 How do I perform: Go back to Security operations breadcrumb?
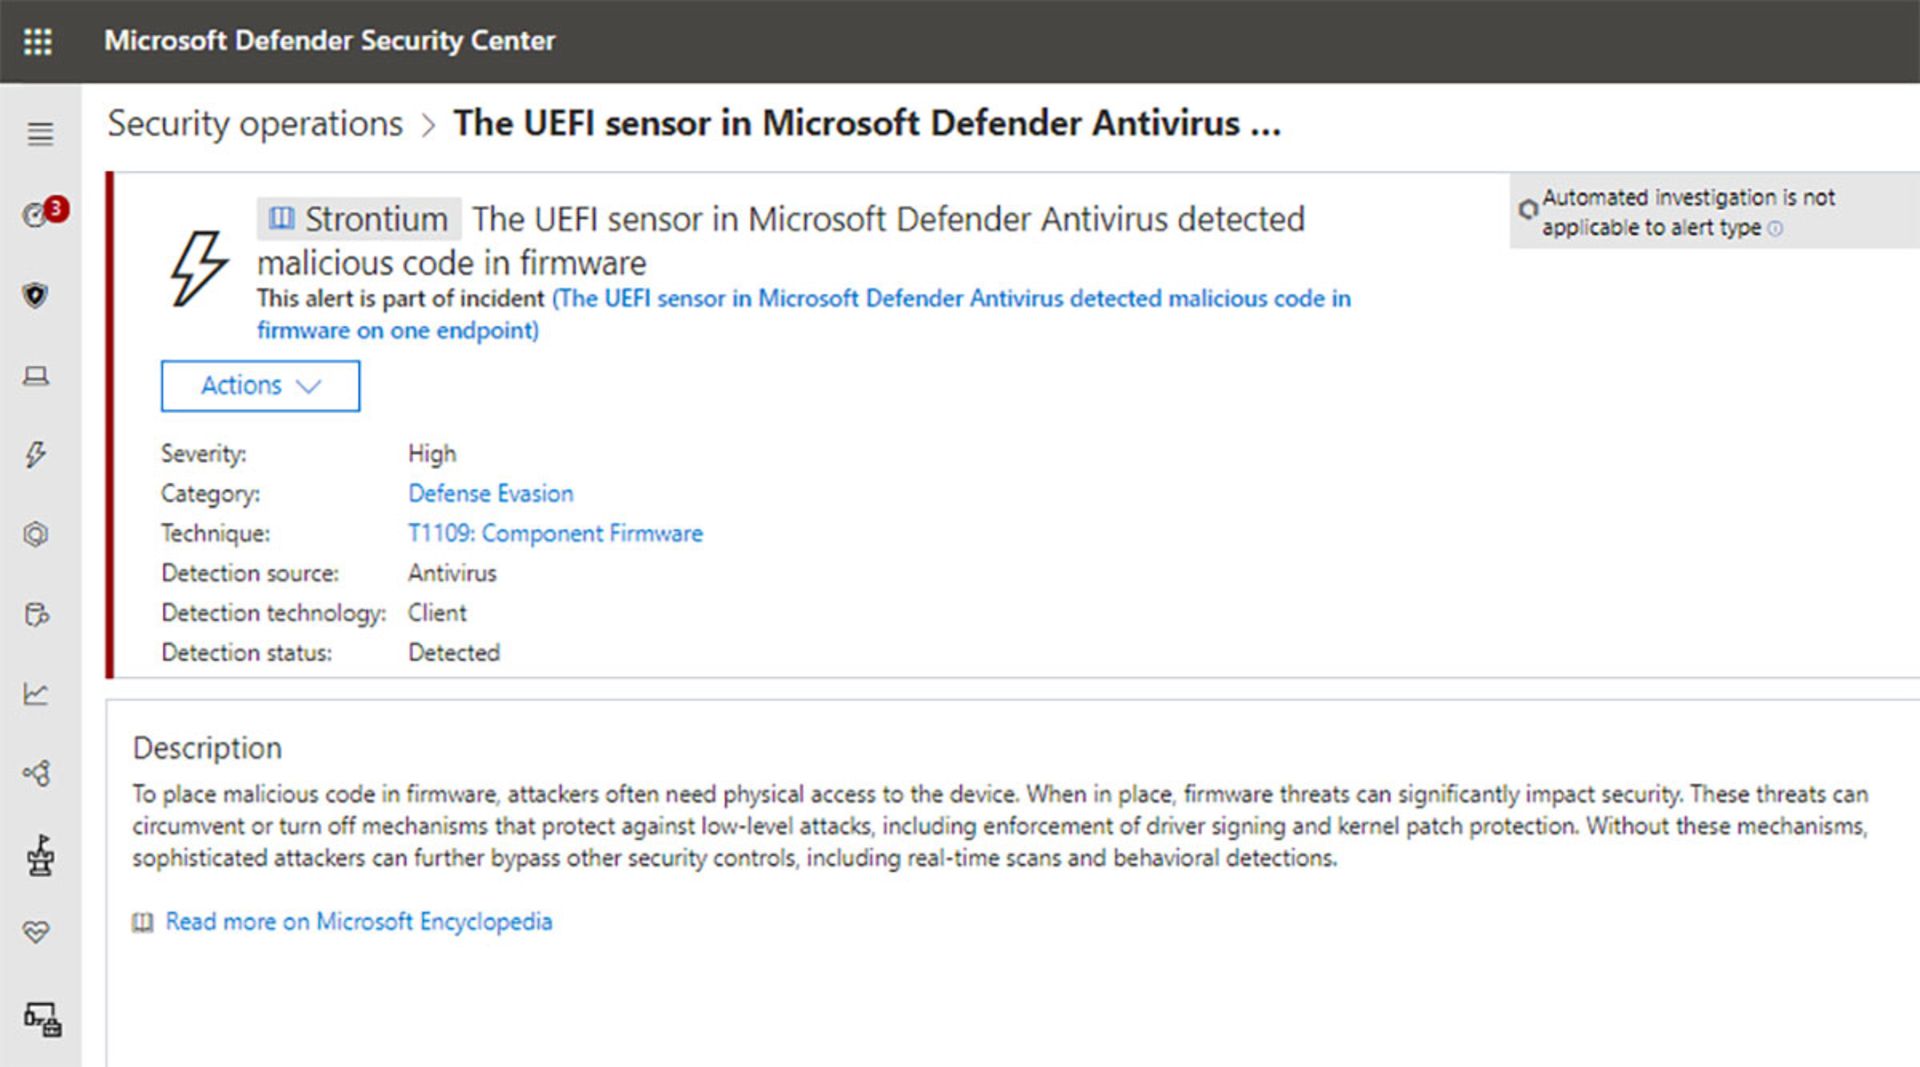255,124
